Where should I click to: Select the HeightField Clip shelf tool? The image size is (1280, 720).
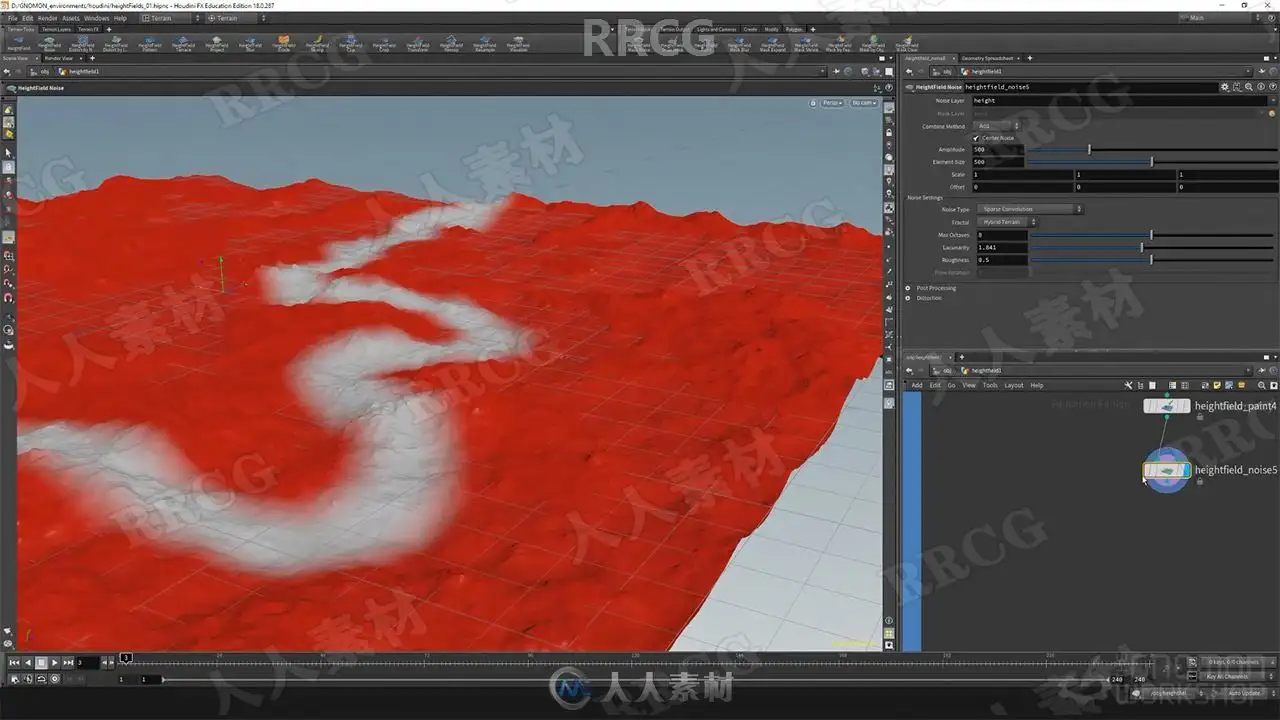[349, 44]
